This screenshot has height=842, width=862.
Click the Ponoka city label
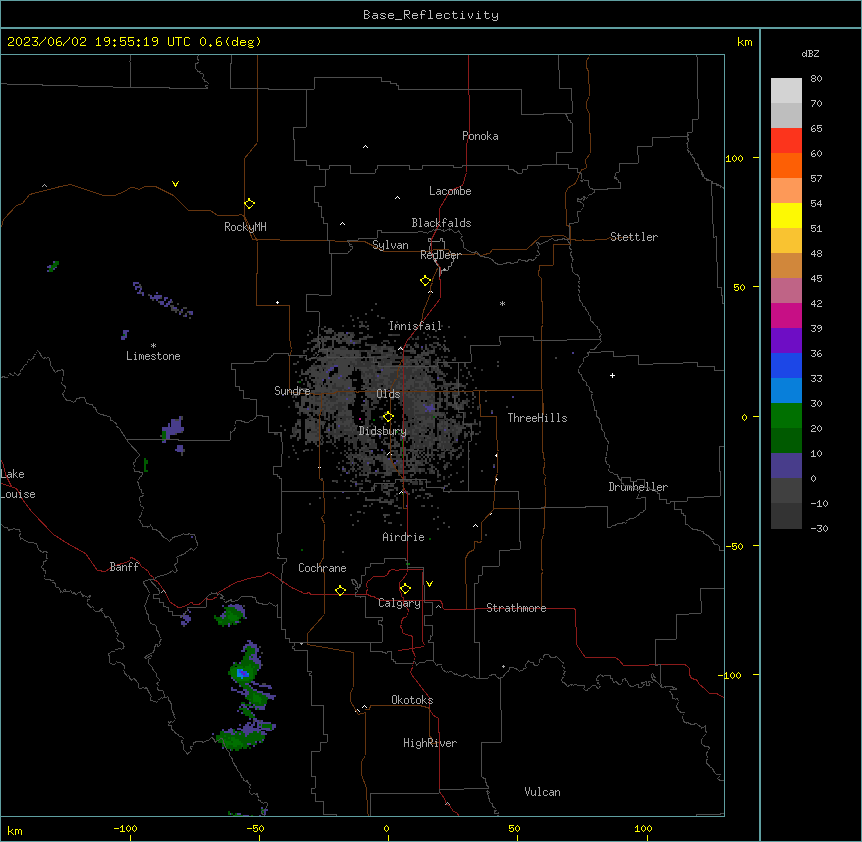480,136
